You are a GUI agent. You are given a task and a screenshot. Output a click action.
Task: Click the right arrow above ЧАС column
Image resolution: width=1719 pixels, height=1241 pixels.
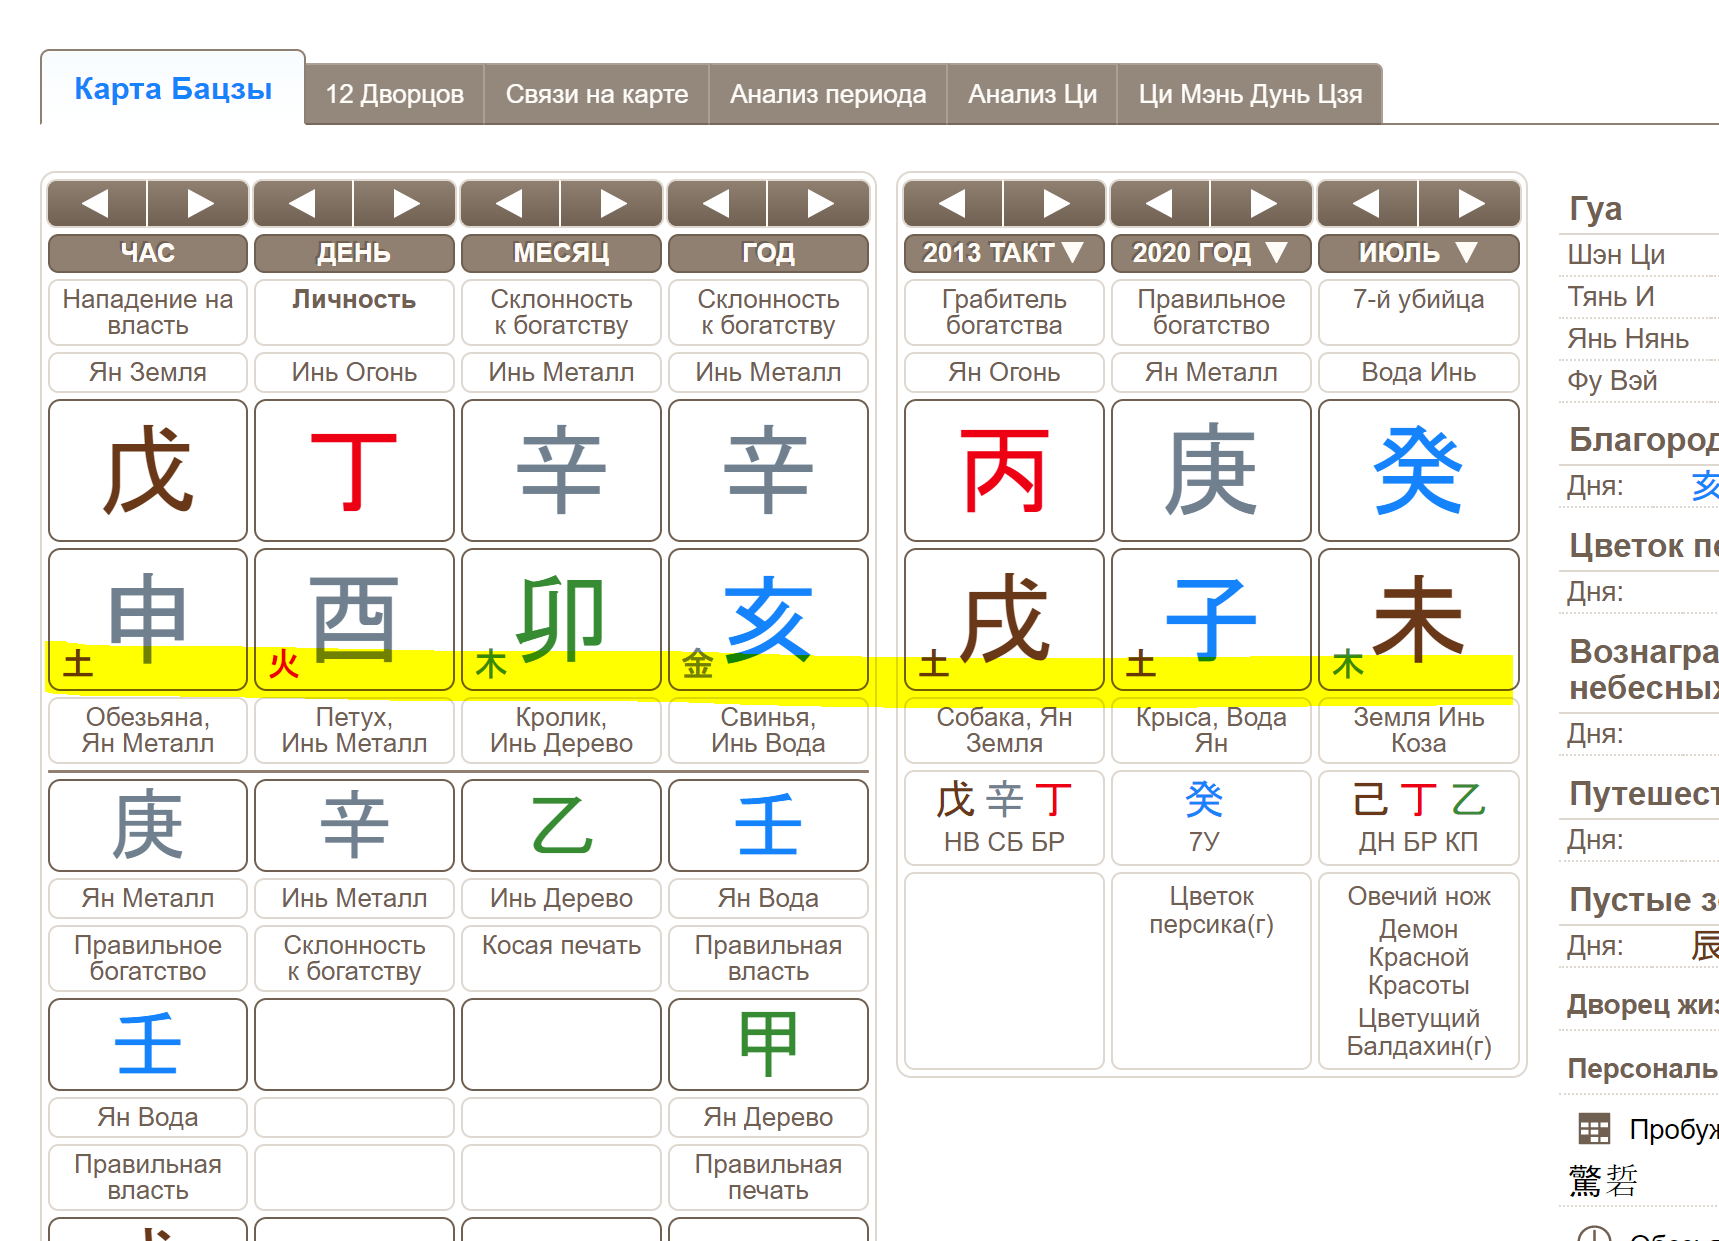199,204
